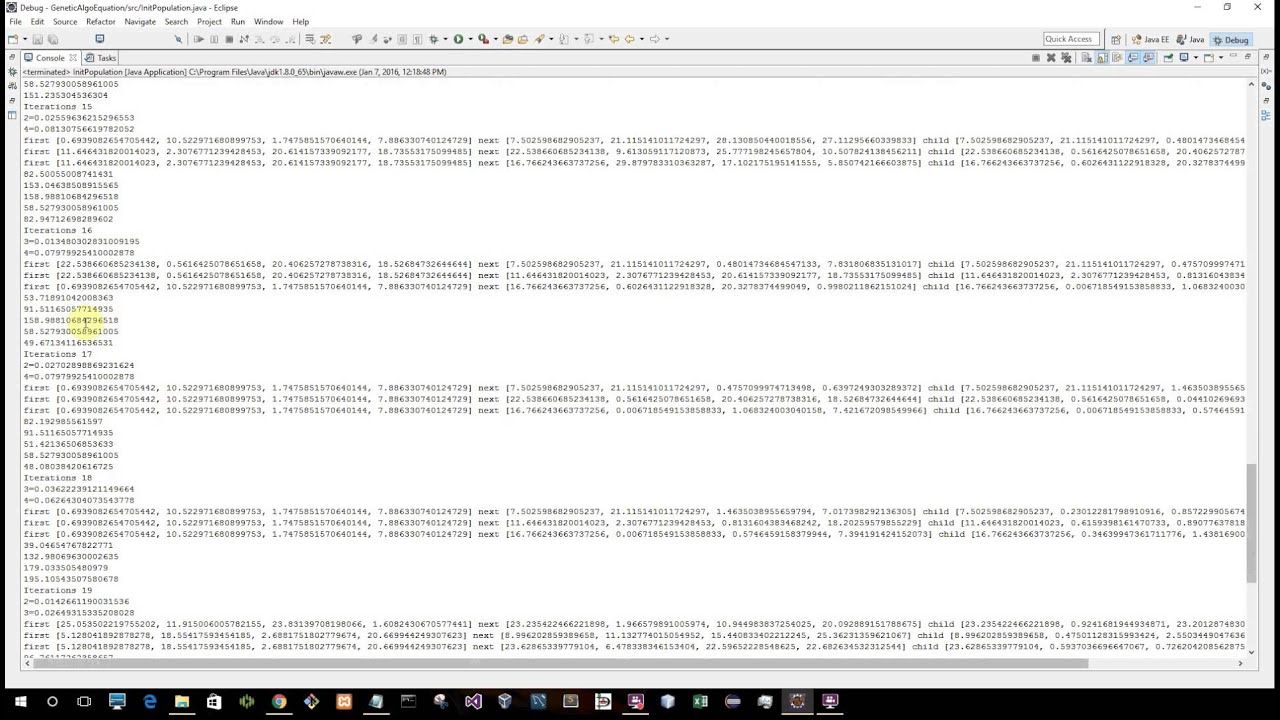Click the Terminate (stop) toolbar icon
Viewport: 1280px width, 720px height.
(x=229, y=39)
